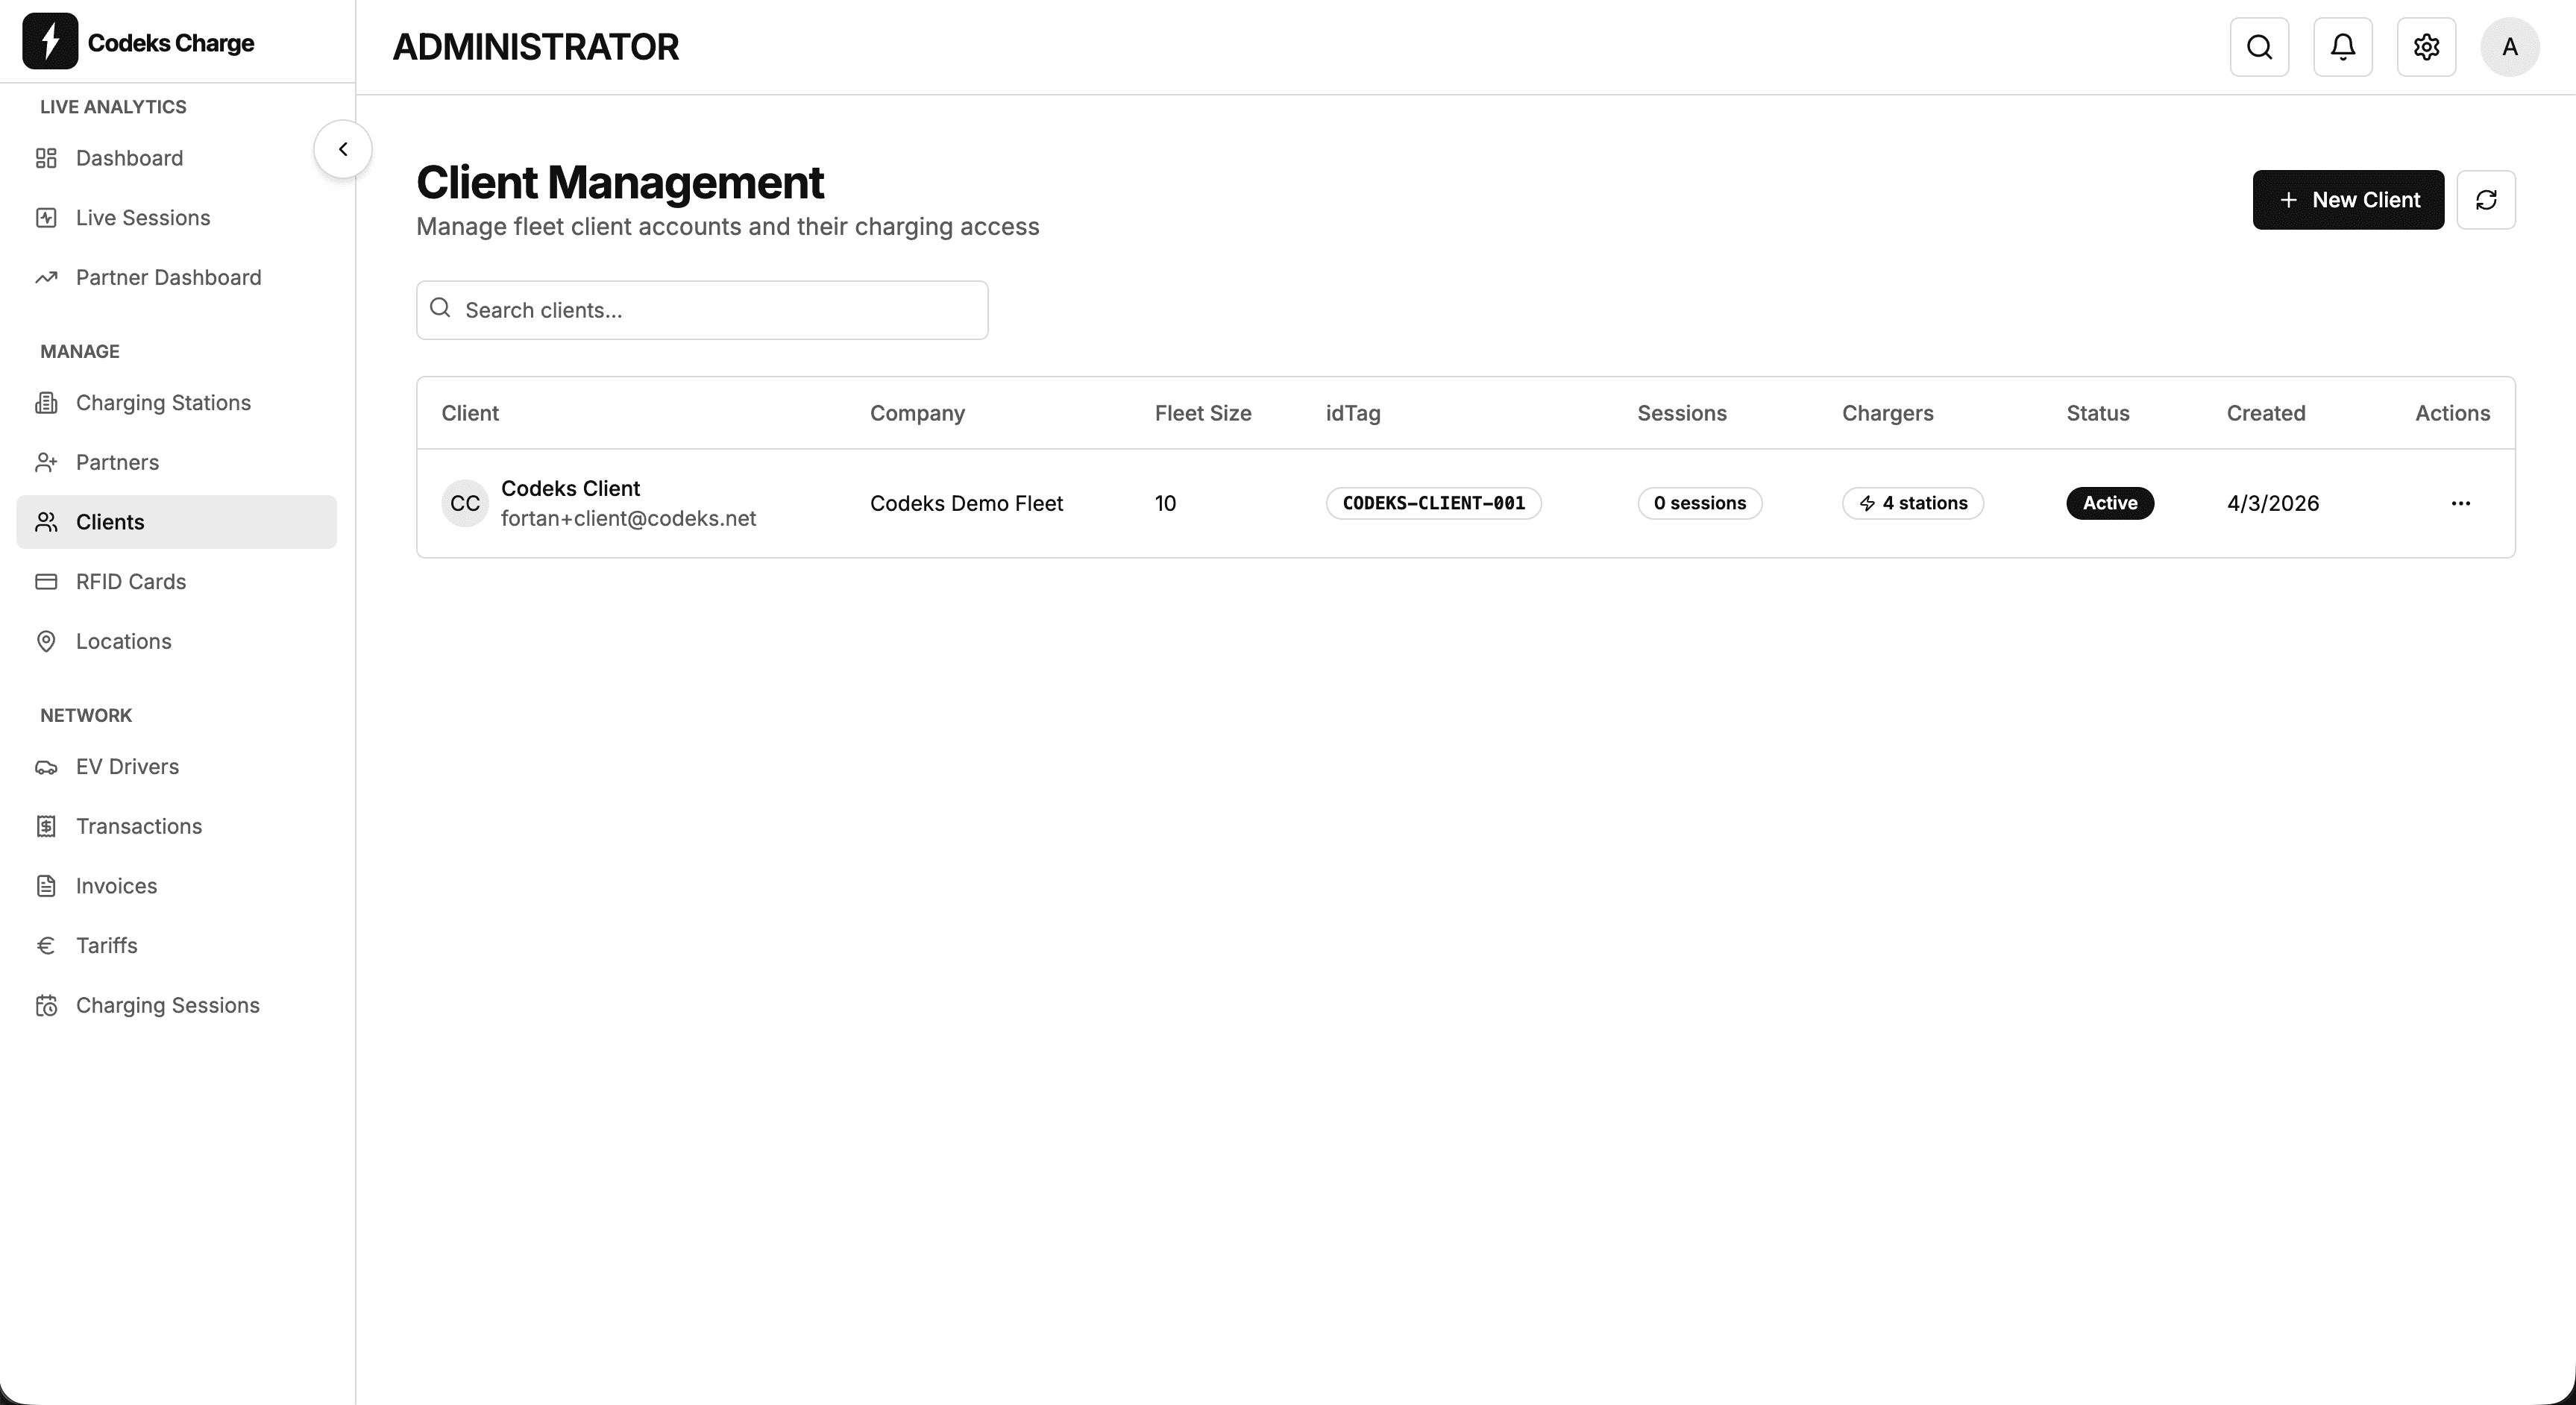
Task: Open the actions menu for Codeks Client
Action: [2461, 503]
